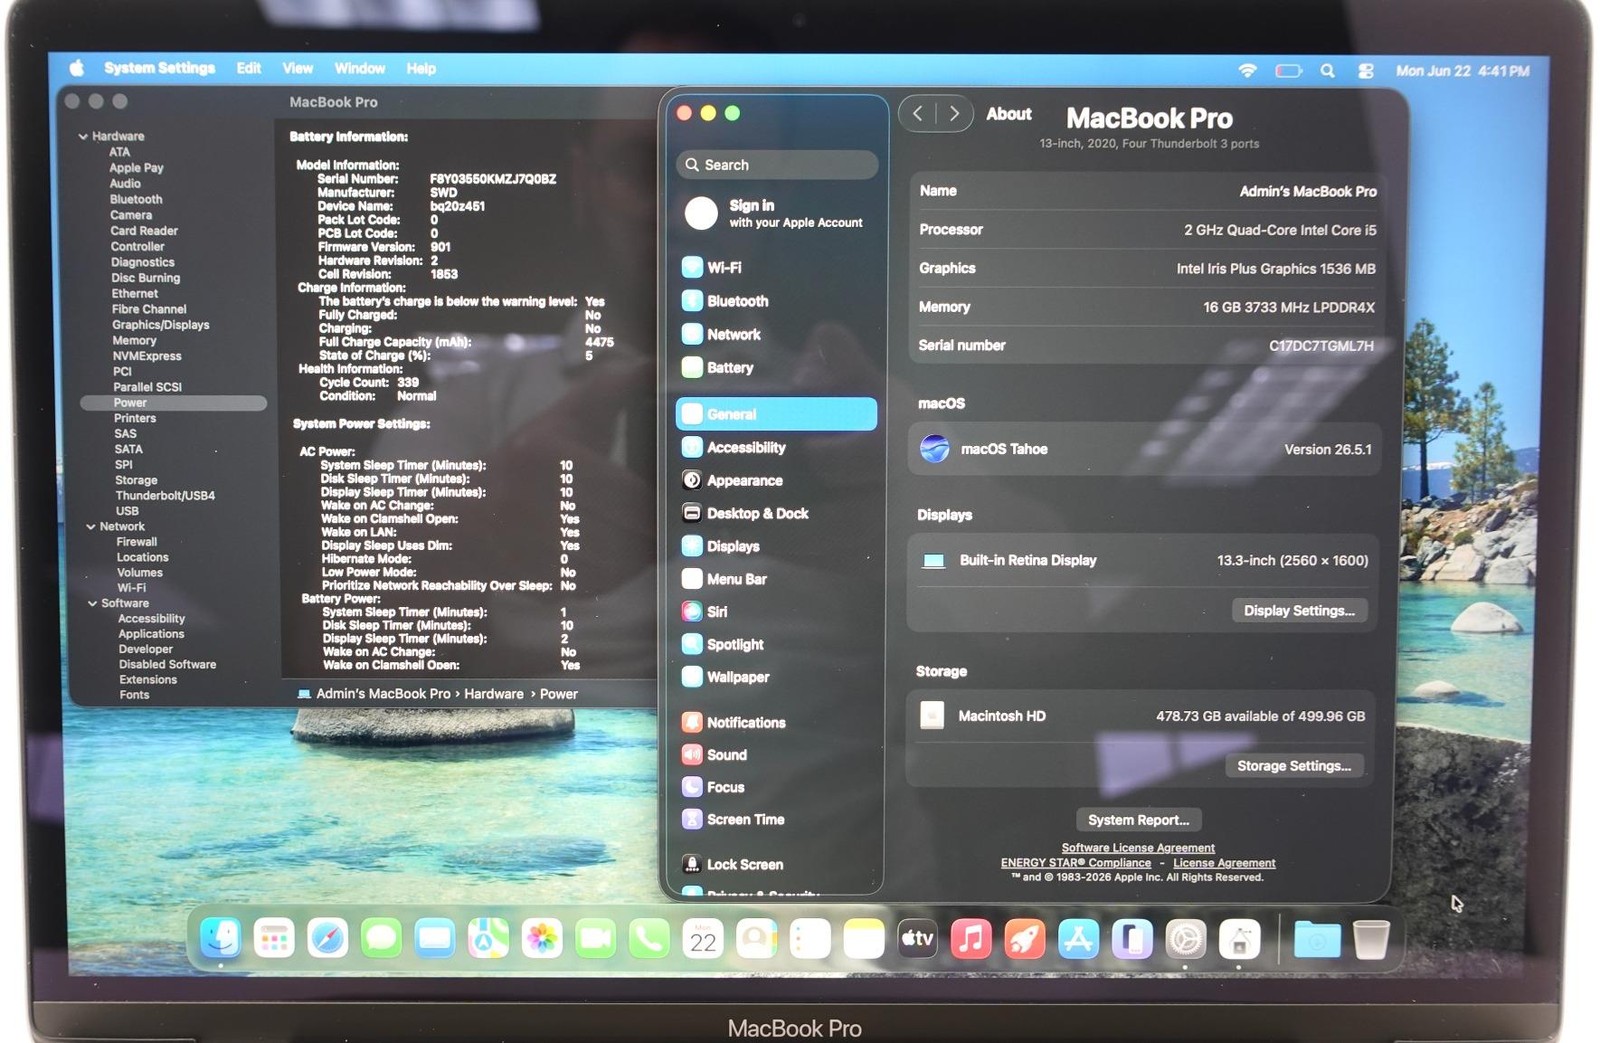Click Display Settings button
Image resolution: width=1600 pixels, height=1043 pixels.
(x=1299, y=610)
